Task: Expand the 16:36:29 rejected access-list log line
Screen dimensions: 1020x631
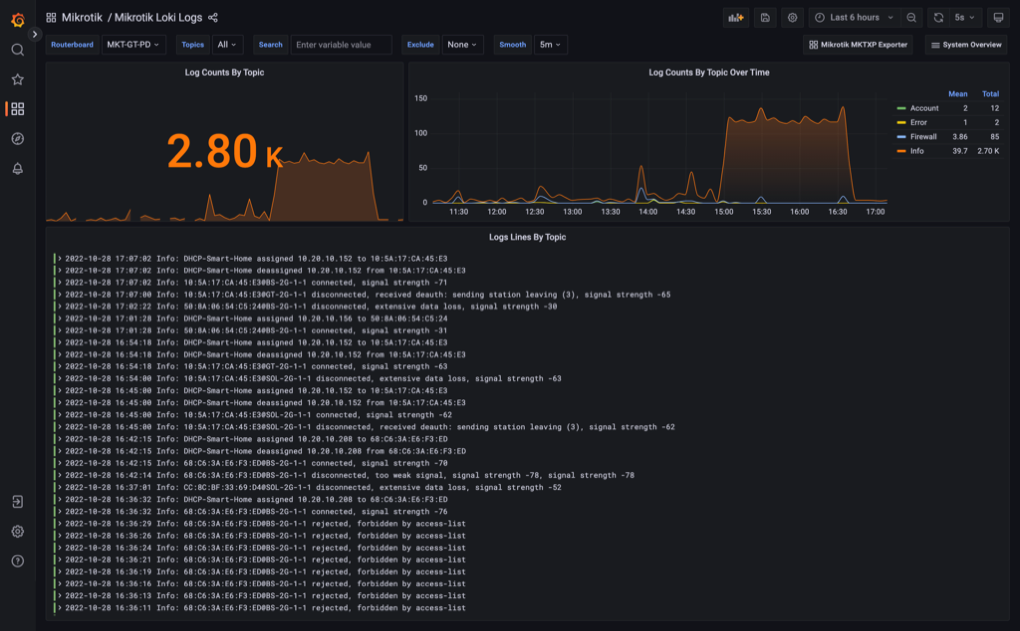Action: (x=59, y=523)
